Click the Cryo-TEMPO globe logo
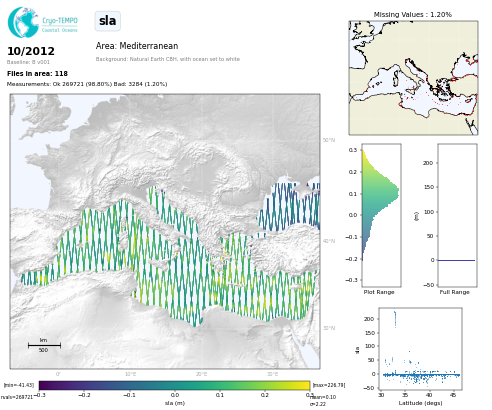492x410 pixels. [23, 22]
